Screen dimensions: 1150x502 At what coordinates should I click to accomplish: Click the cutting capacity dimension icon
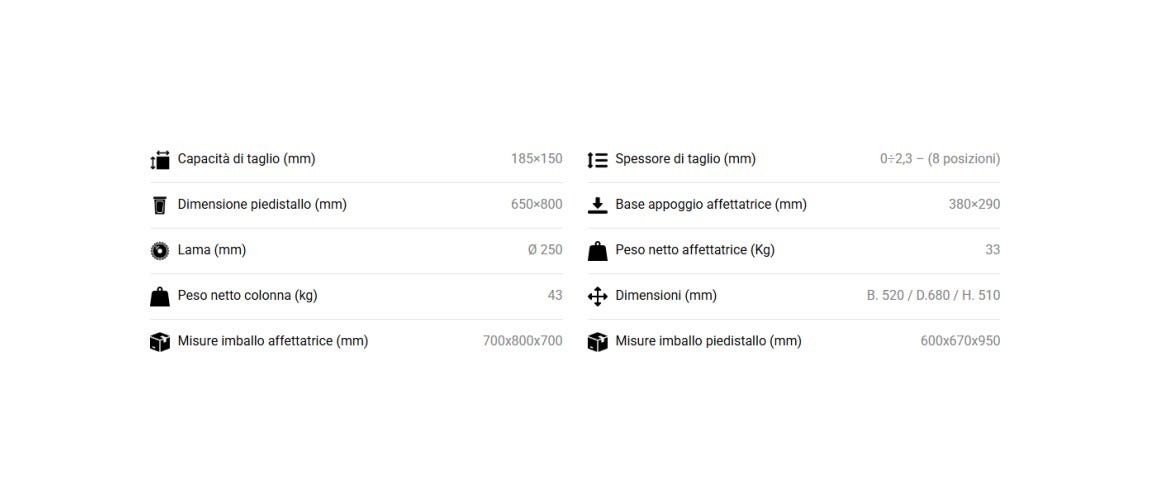[160, 159]
